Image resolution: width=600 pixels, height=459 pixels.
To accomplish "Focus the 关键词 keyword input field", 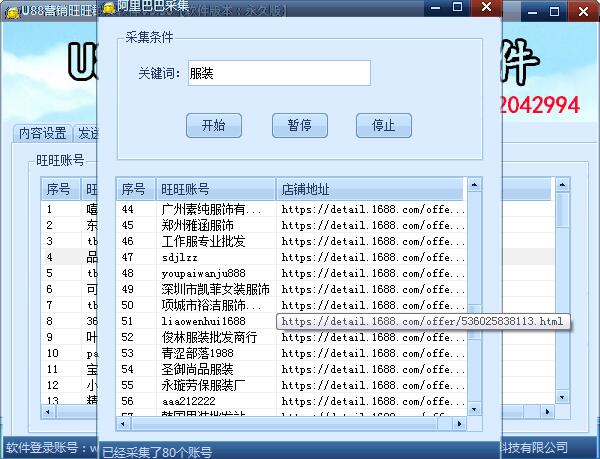I will [279, 73].
